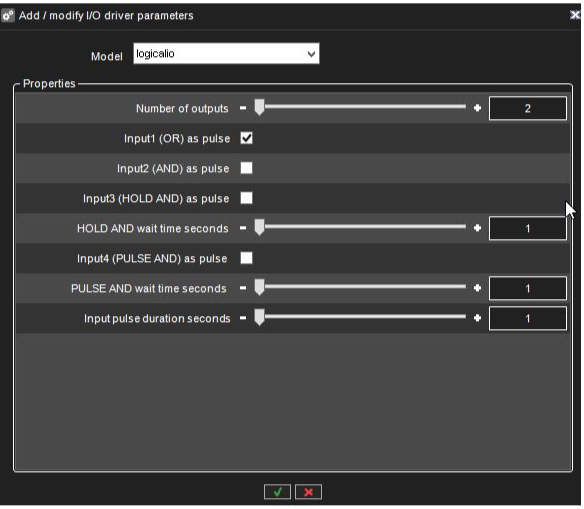Screen dimensions: 584x509
Task: Click the Number of outputs value field
Action: tap(528, 108)
